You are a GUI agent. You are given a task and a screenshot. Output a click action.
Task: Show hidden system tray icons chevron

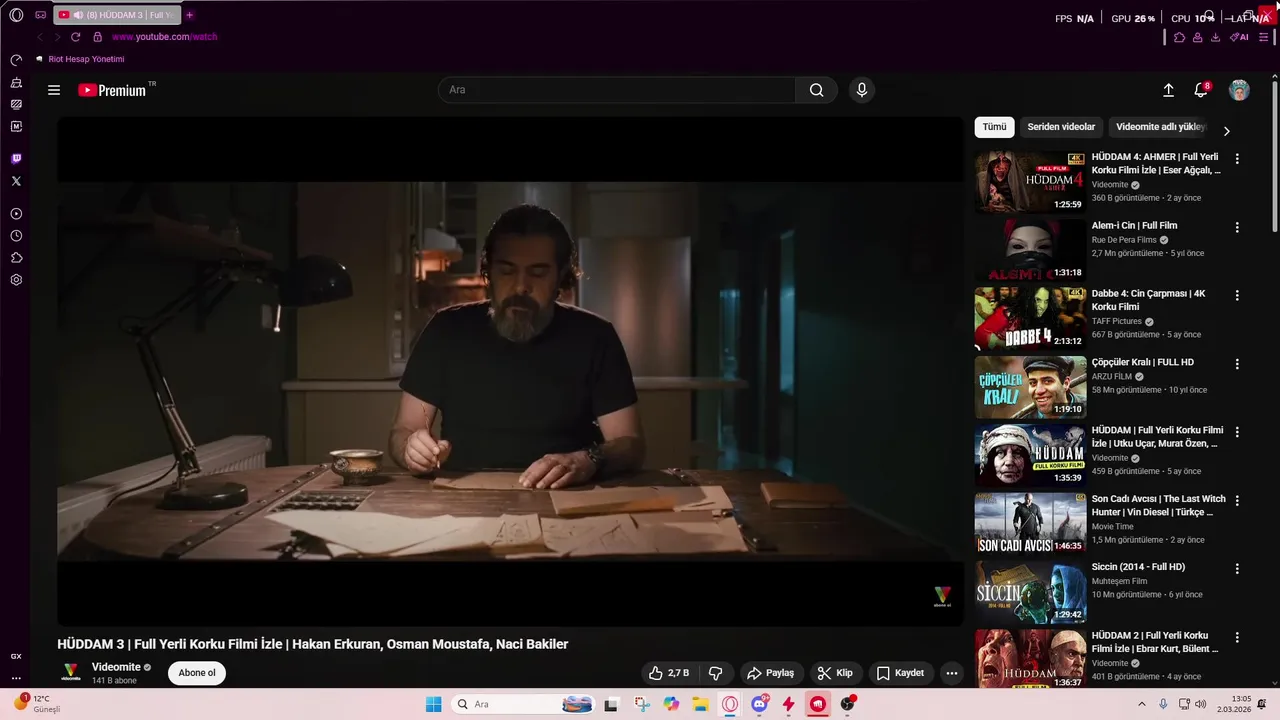pos(1142,704)
